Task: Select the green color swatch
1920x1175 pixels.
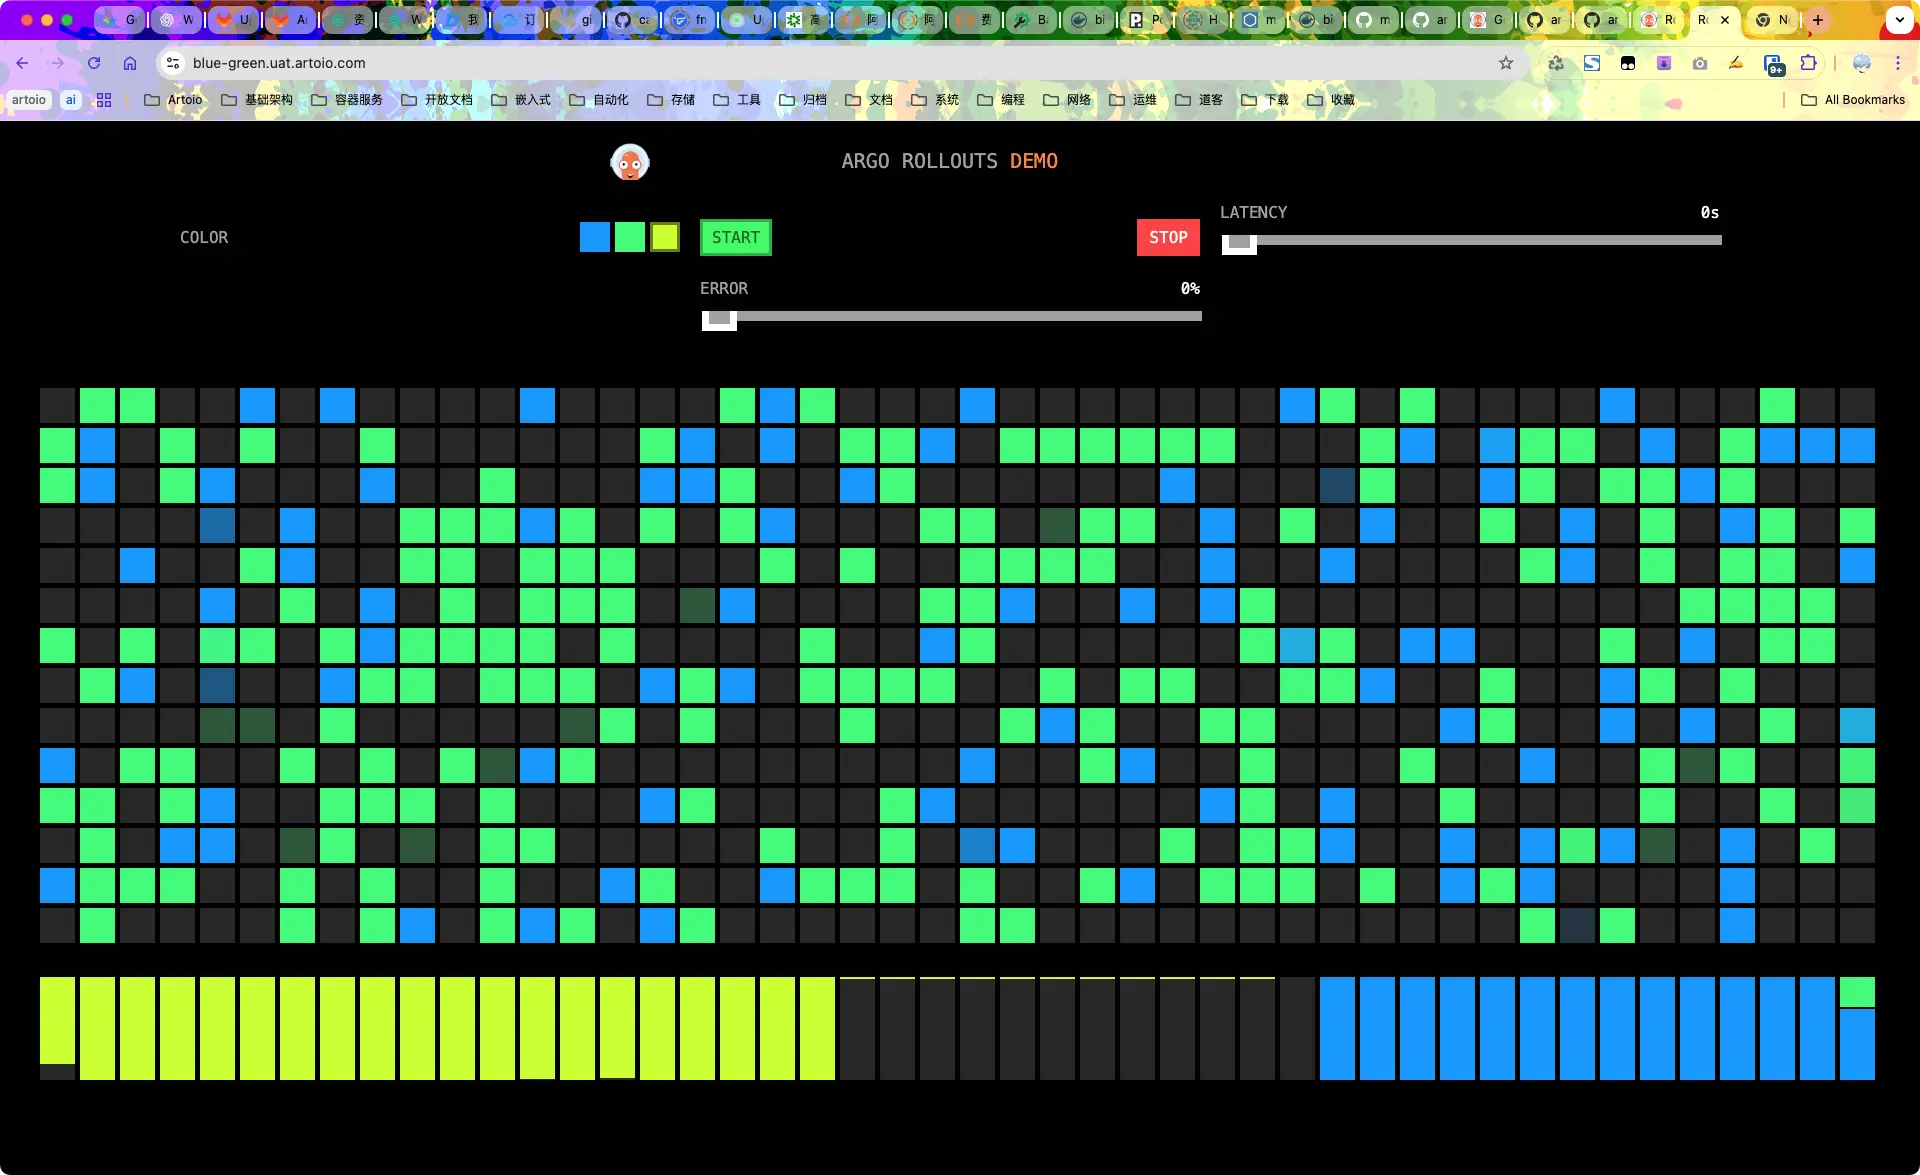Action: [630, 237]
